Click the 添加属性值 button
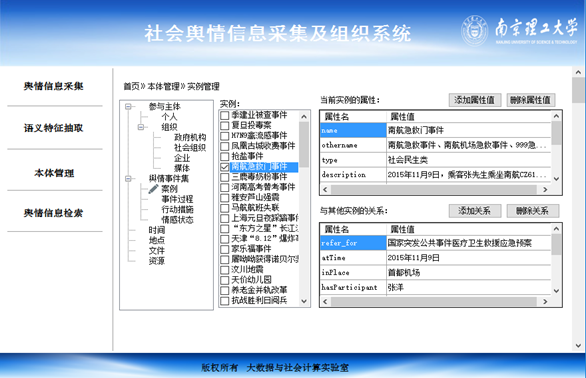Screen dimensions: 586x378 [x=475, y=100]
